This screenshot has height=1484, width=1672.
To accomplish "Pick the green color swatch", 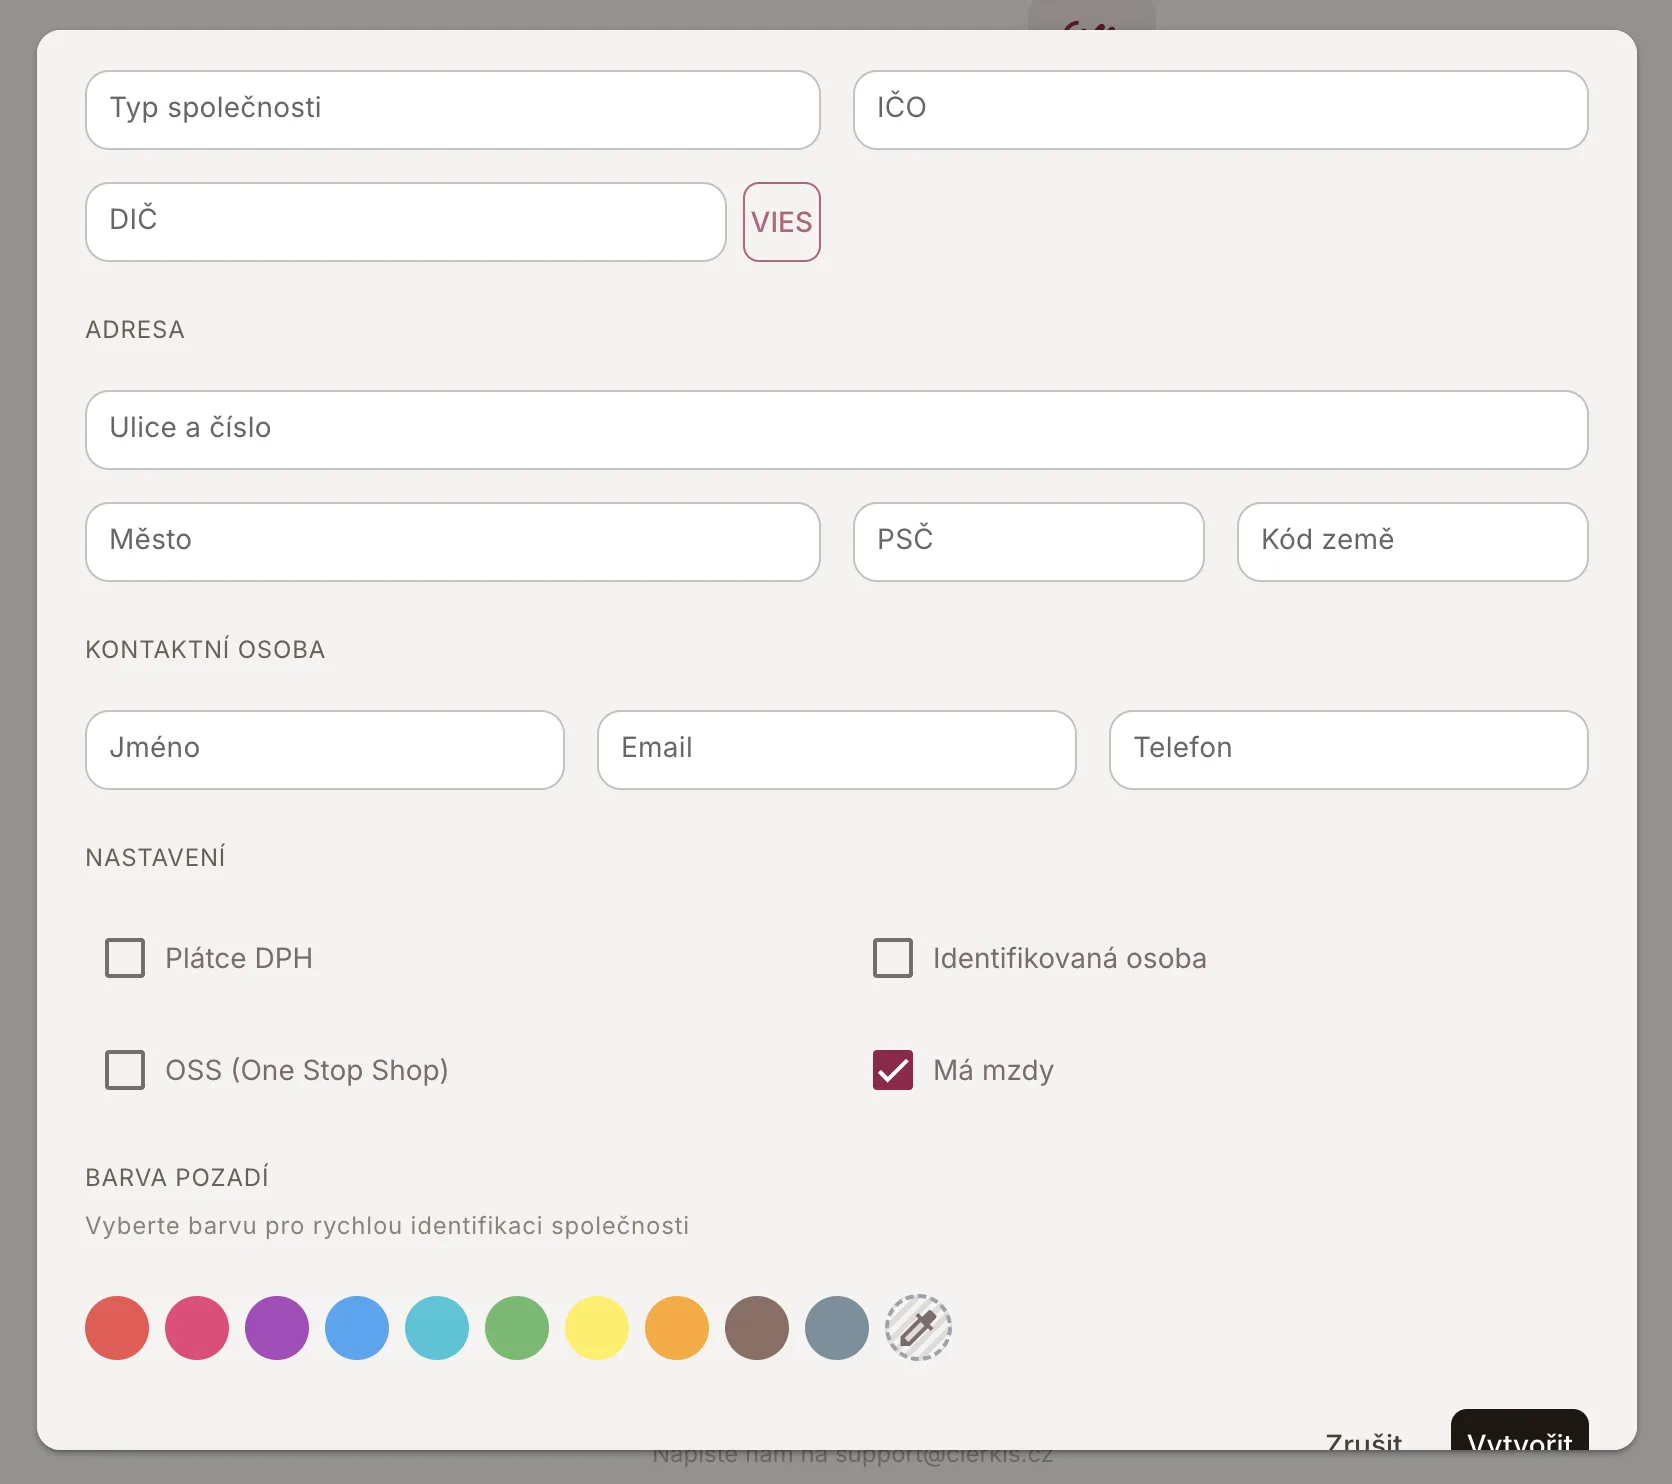I will [x=517, y=1328].
